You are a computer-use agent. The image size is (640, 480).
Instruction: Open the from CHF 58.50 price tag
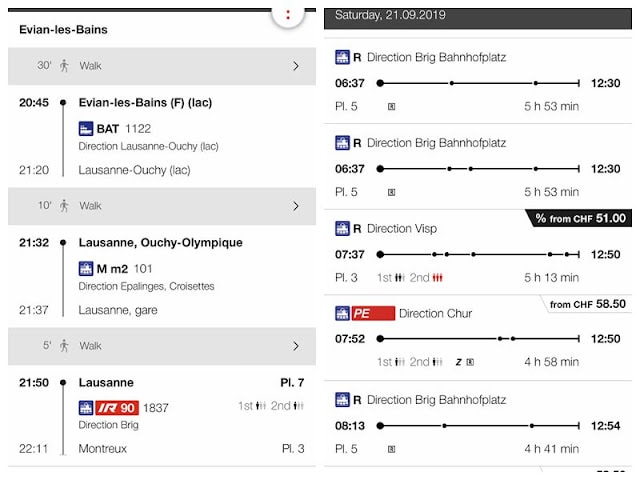[587, 304]
